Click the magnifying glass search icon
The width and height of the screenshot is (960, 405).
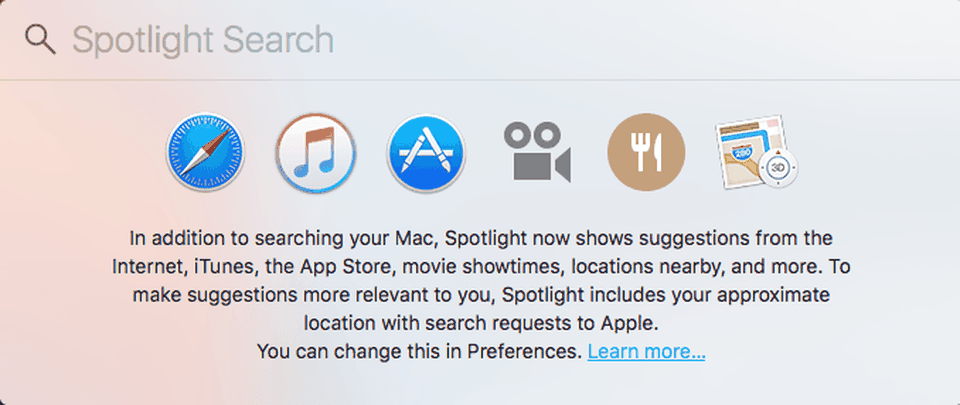(x=41, y=40)
